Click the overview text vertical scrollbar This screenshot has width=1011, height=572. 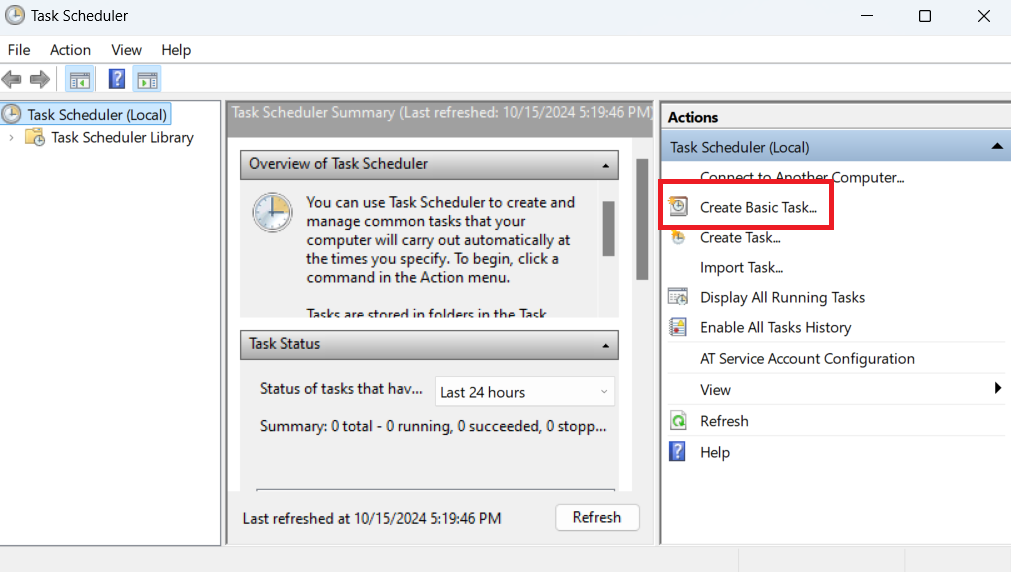point(608,228)
